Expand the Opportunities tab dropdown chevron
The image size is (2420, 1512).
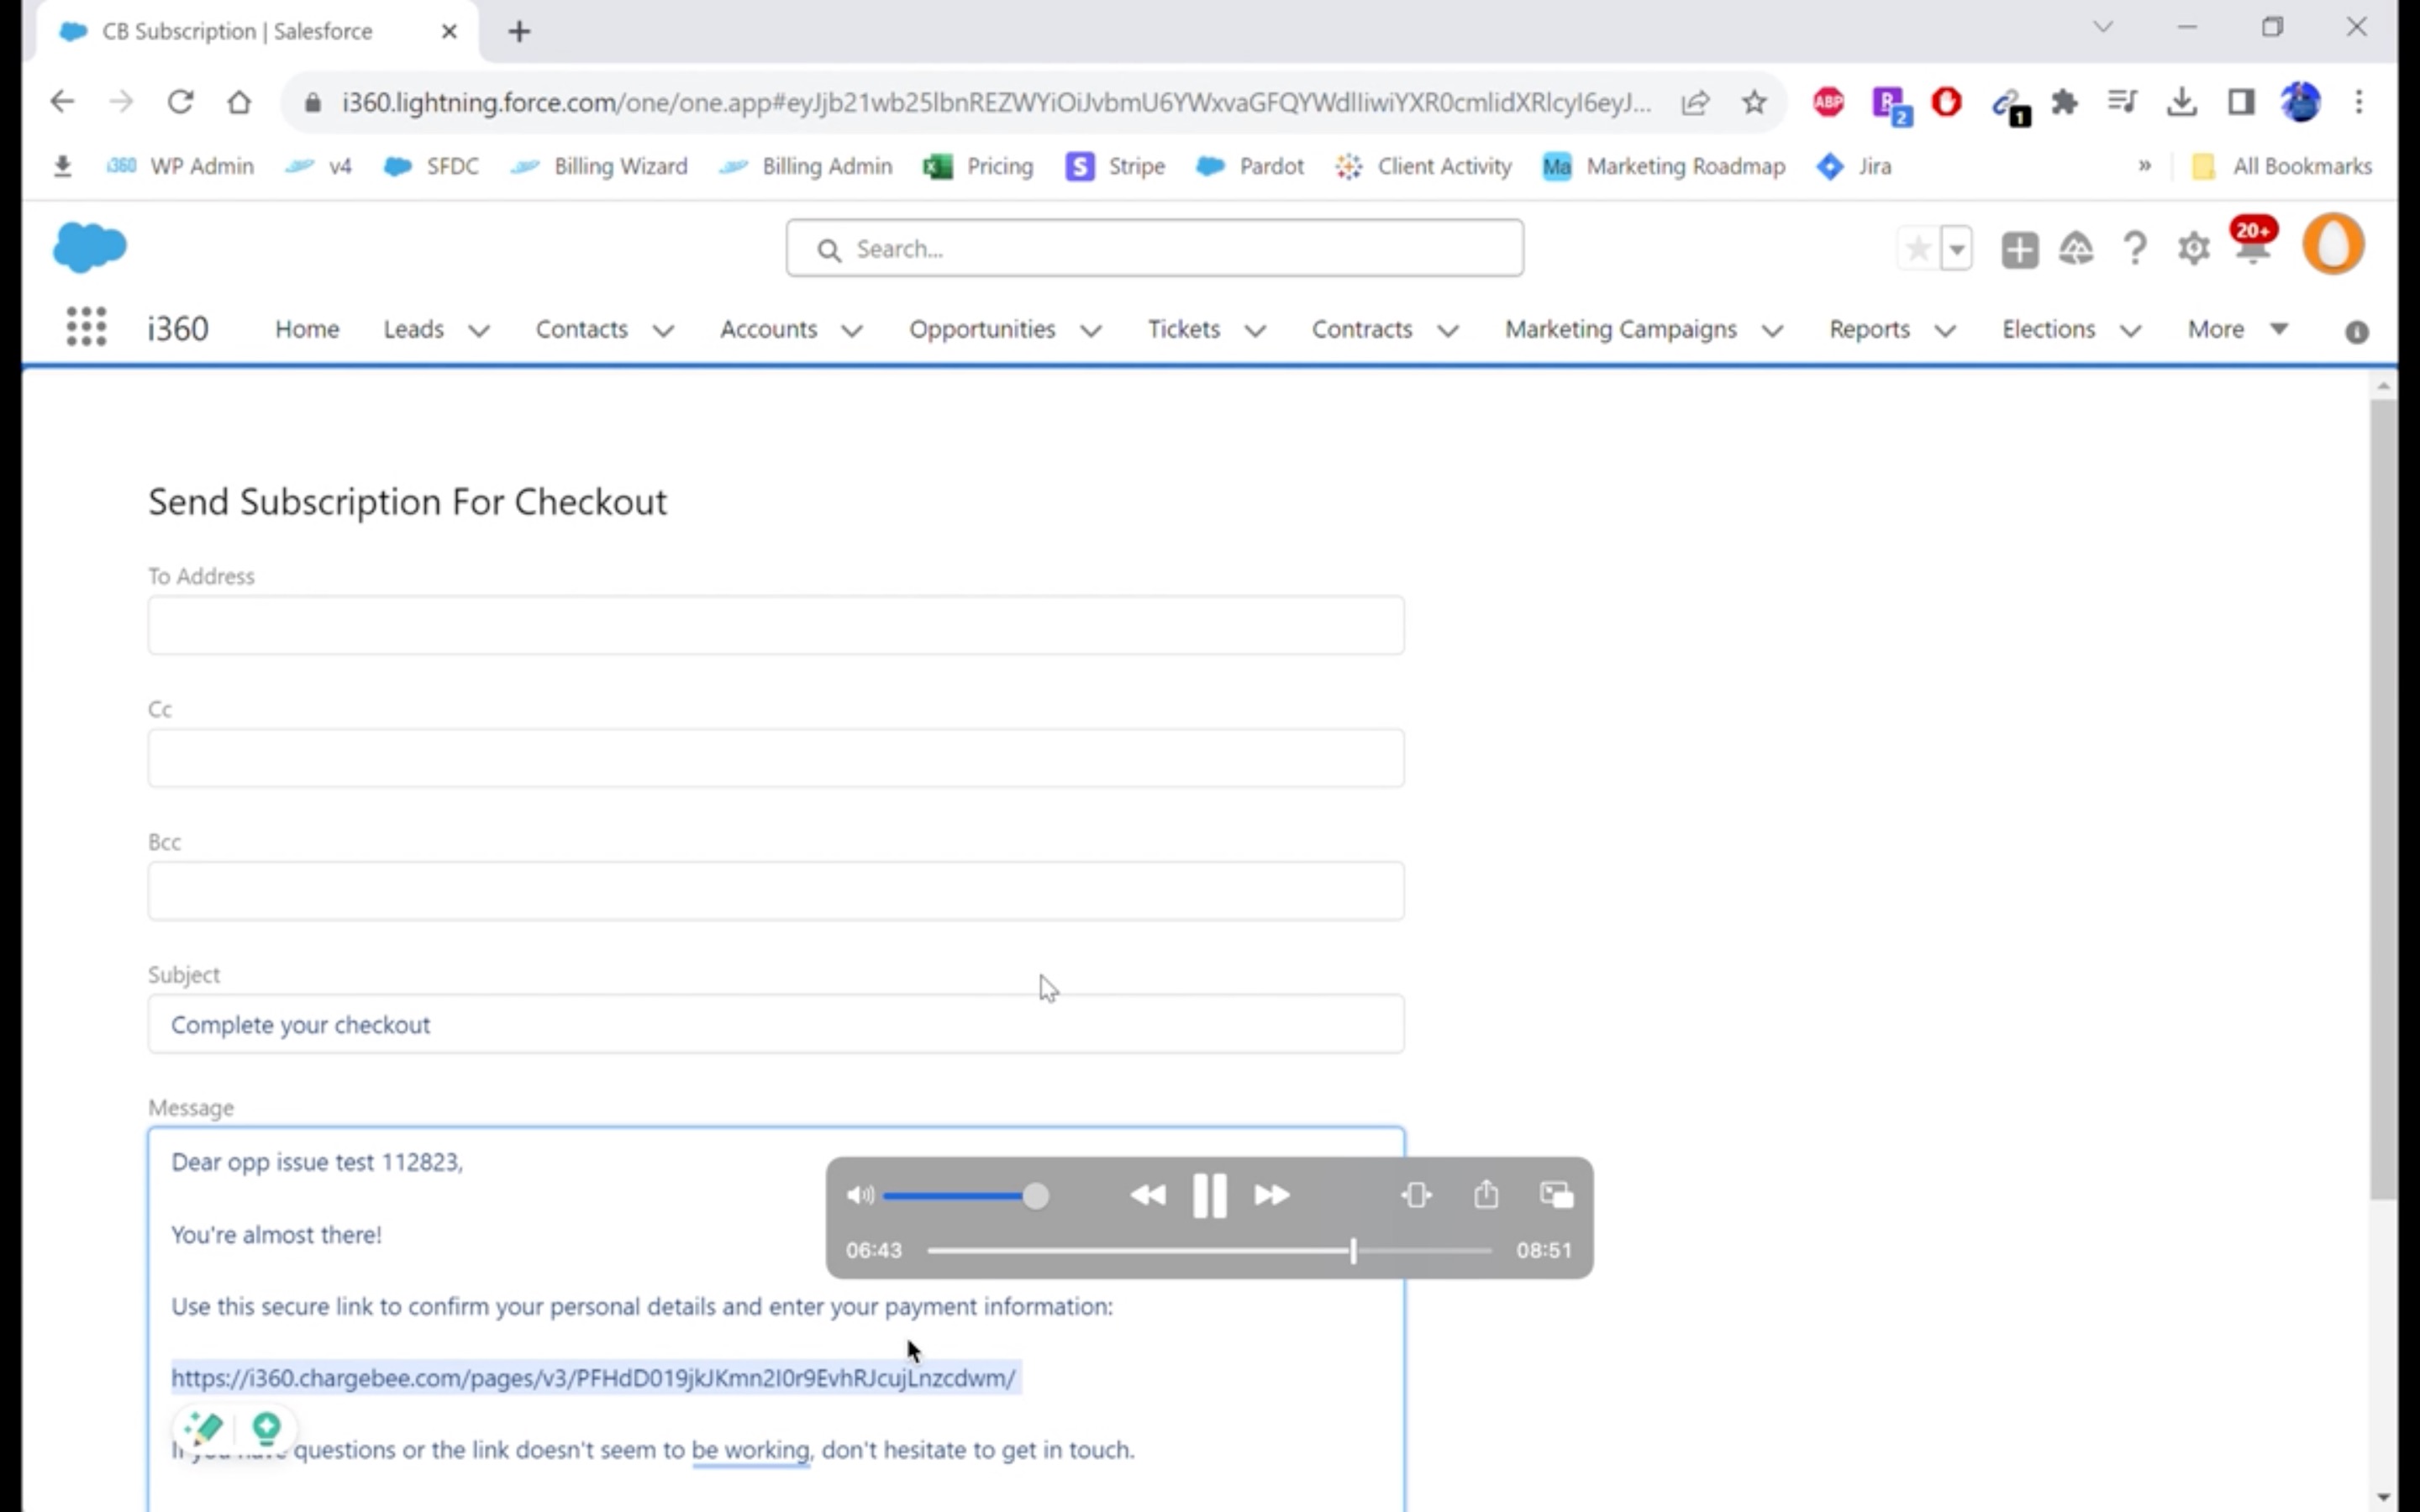click(1091, 331)
